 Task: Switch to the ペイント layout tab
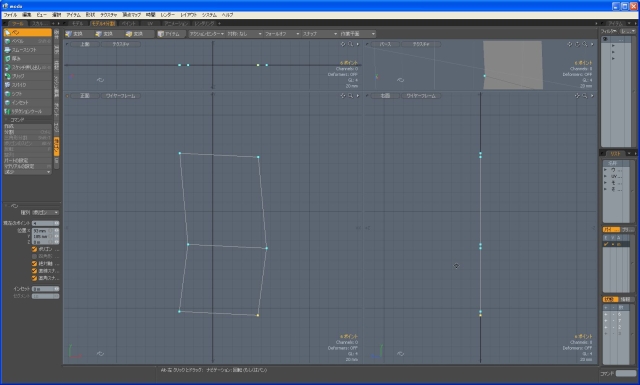point(128,24)
